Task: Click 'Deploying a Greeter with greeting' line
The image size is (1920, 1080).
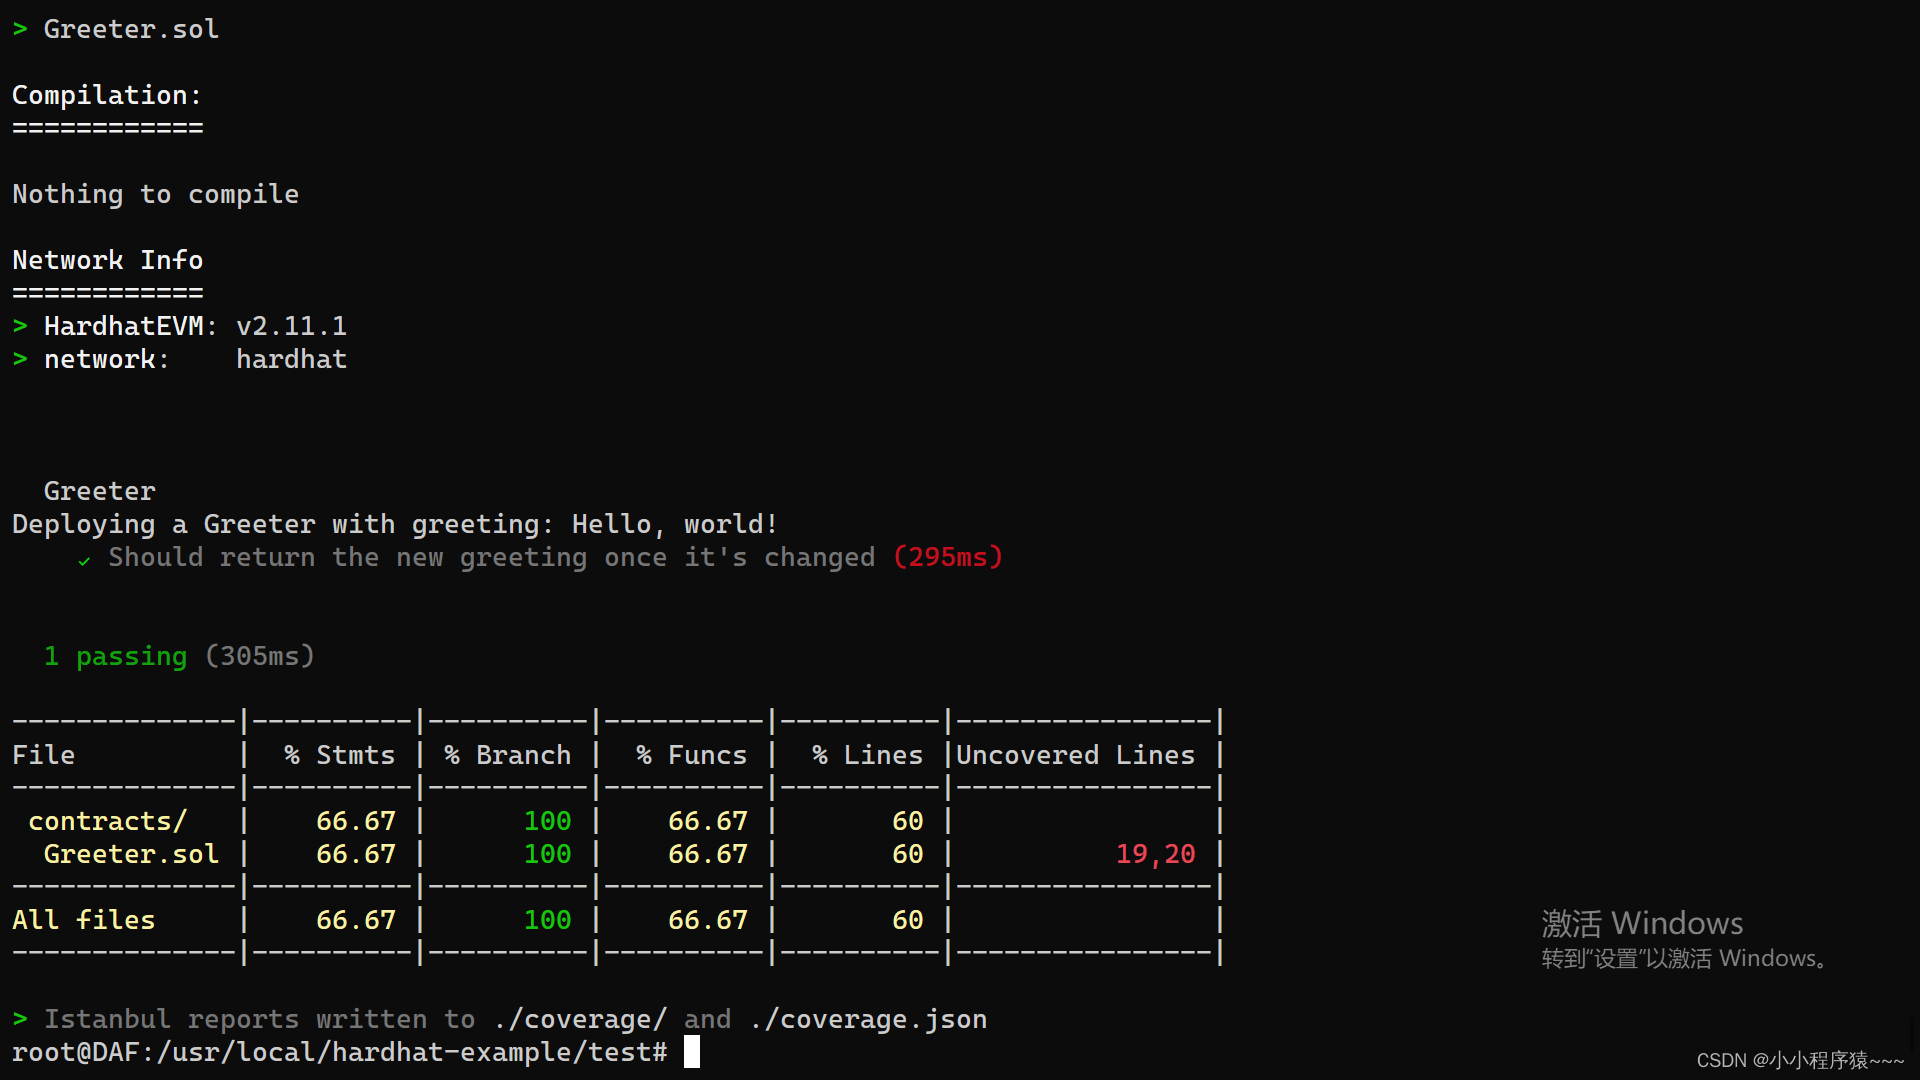Action: pos(394,524)
